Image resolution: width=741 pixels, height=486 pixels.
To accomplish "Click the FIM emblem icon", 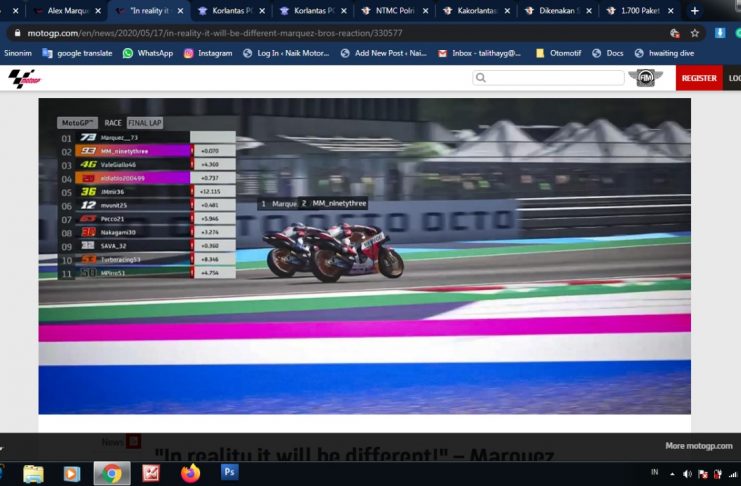I will 645,78.
